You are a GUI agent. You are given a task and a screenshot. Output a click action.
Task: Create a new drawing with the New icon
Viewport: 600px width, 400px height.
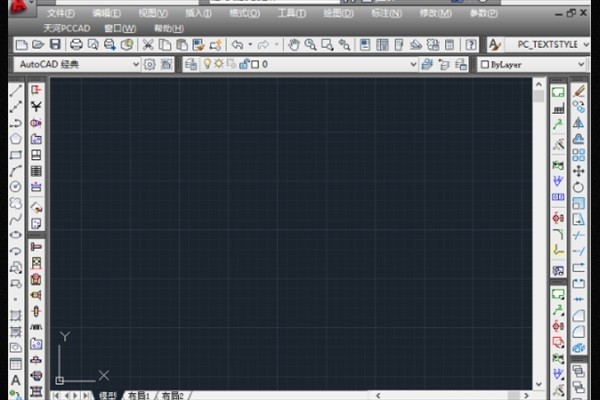click(x=21, y=45)
